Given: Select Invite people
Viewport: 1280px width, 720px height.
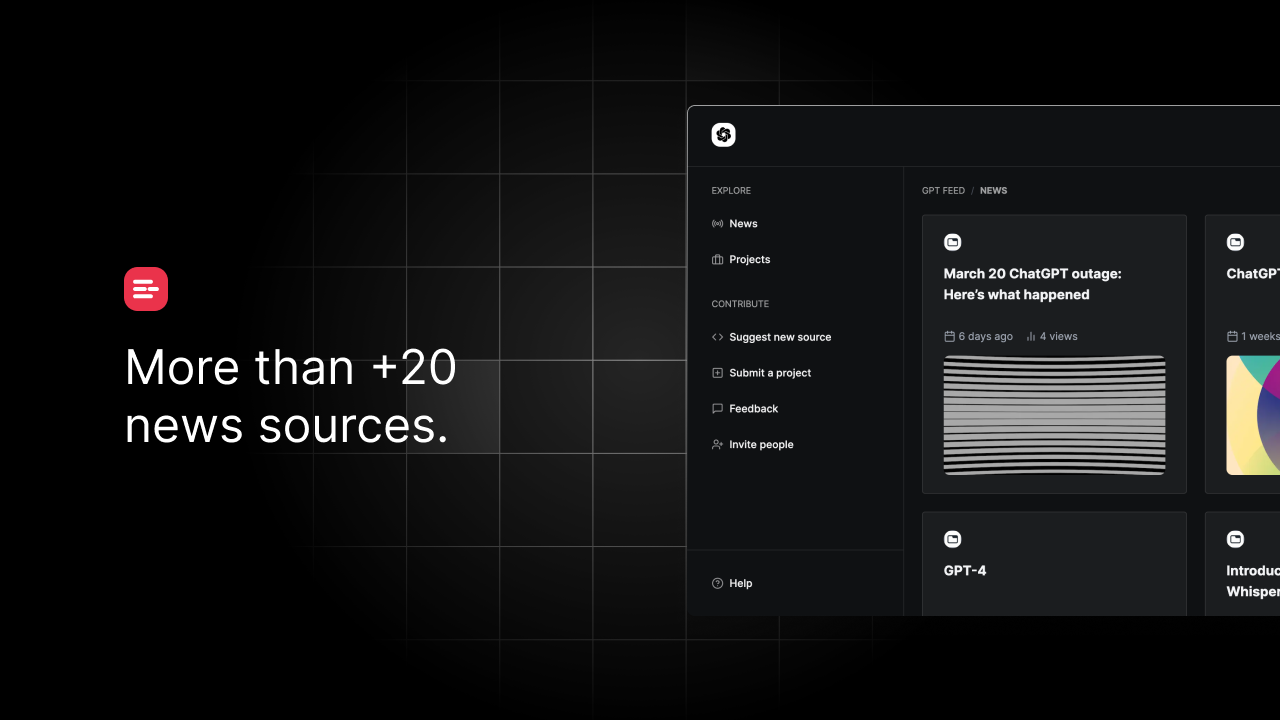Looking at the screenshot, I should point(761,445).
